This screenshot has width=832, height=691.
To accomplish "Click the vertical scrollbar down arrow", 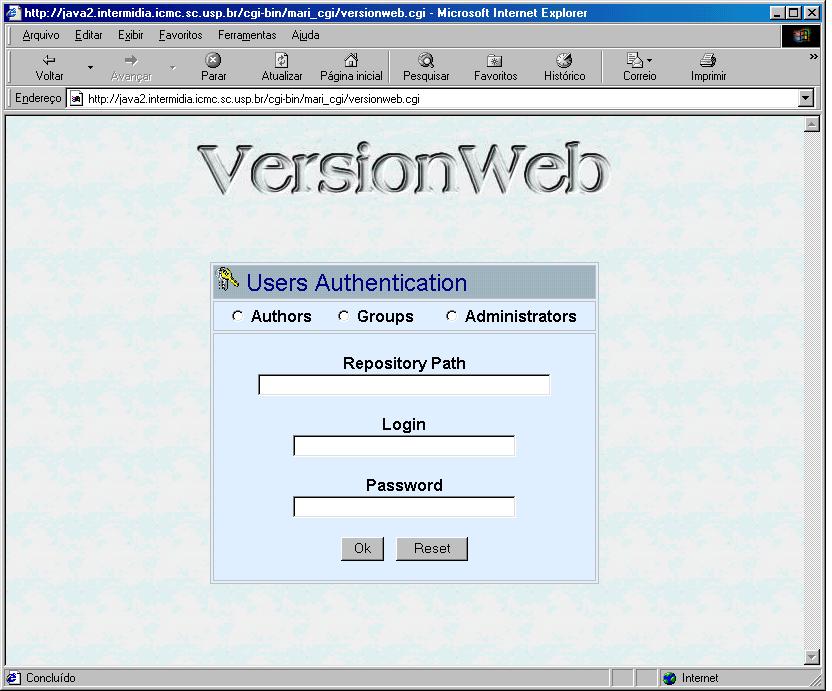I will coord(811,656).
